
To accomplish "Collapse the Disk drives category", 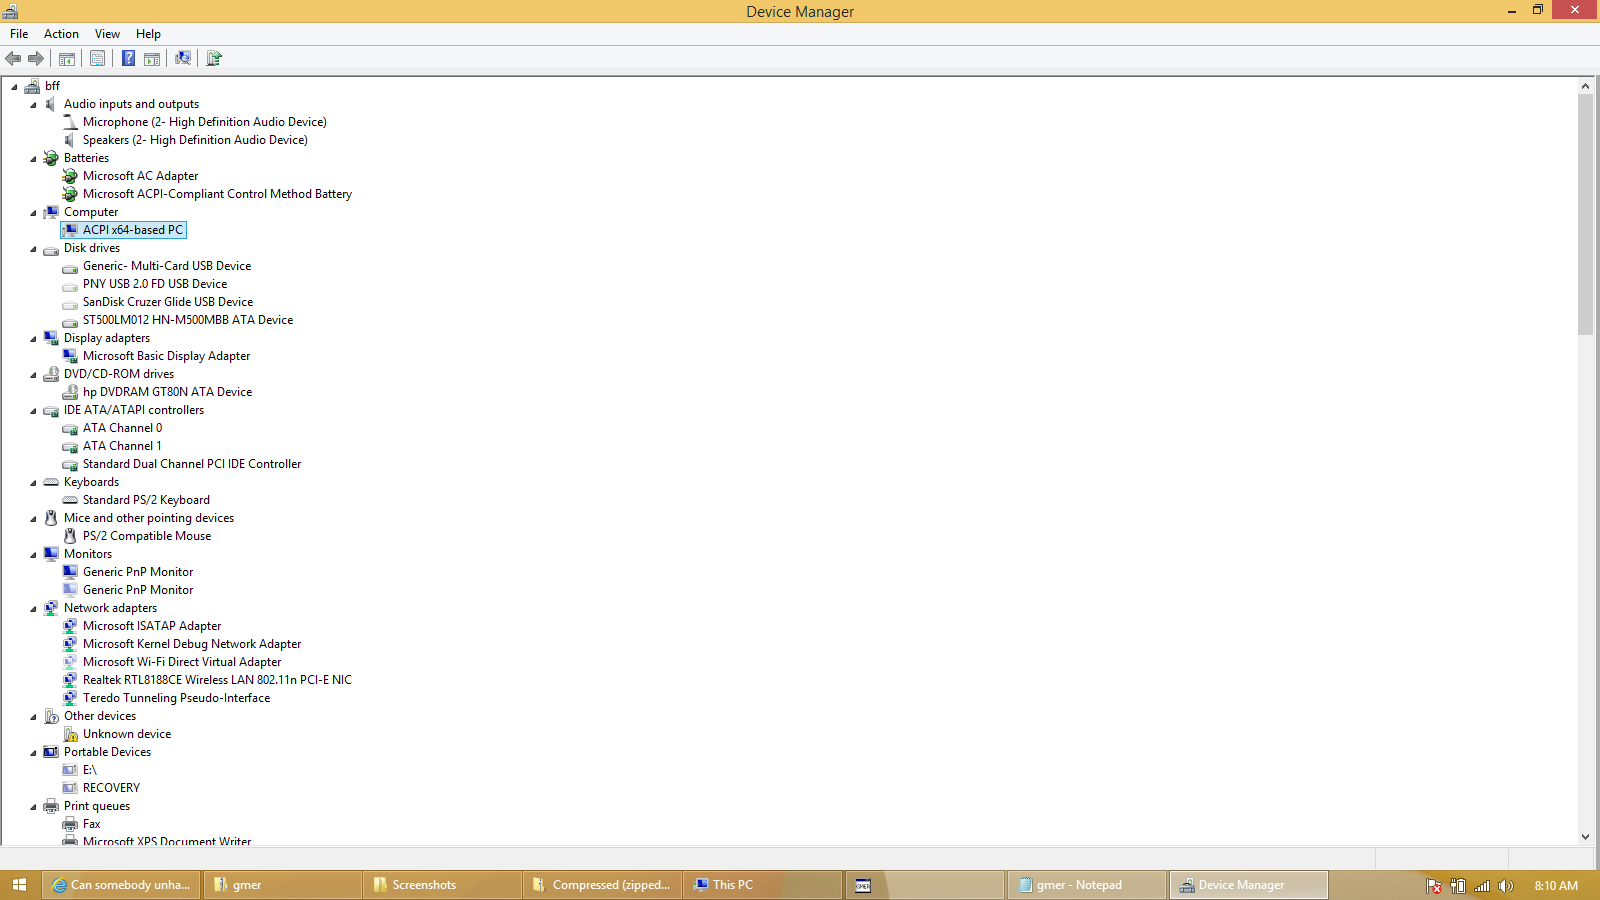I will tap(33, 249).
